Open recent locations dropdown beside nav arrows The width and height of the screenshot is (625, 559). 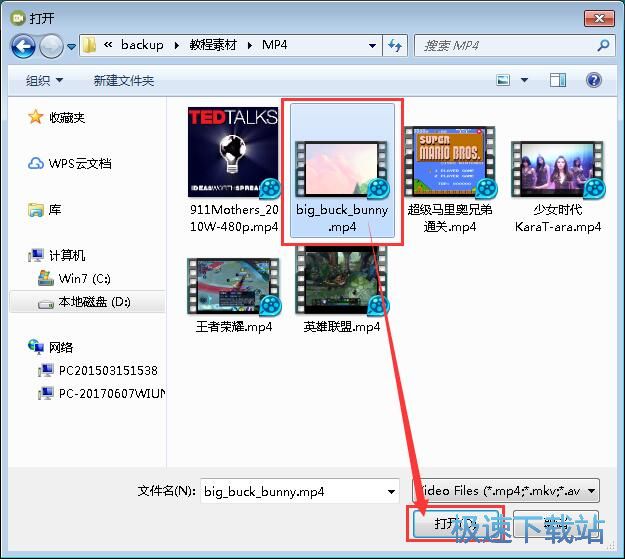pyautogui.click(x=71, y=47)
